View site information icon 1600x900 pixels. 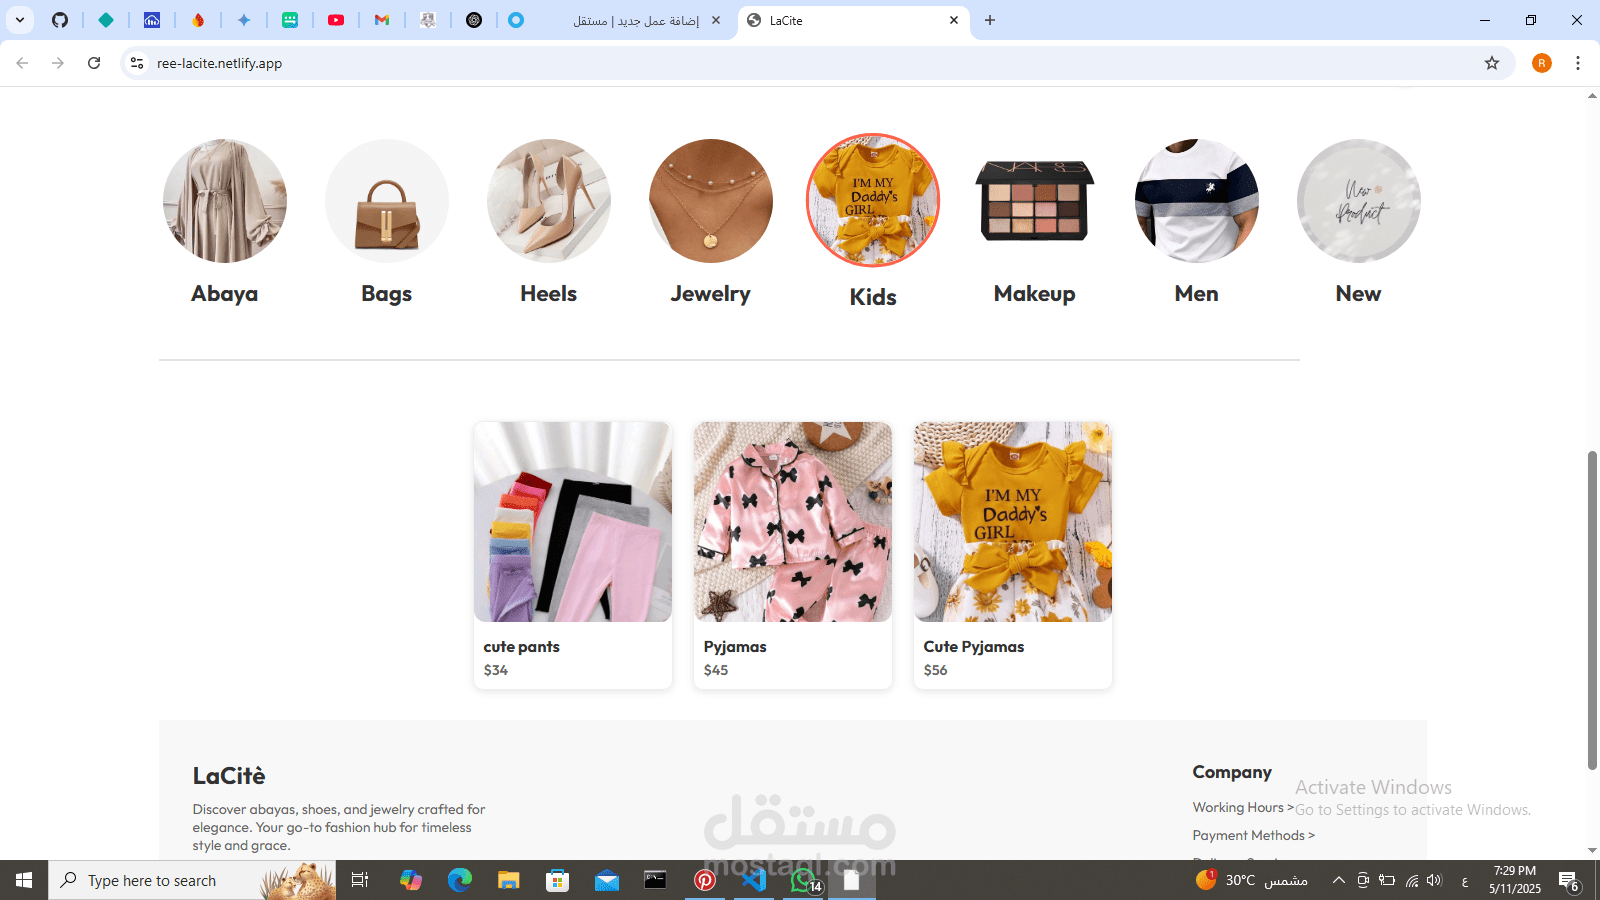(x=137, y=63)
